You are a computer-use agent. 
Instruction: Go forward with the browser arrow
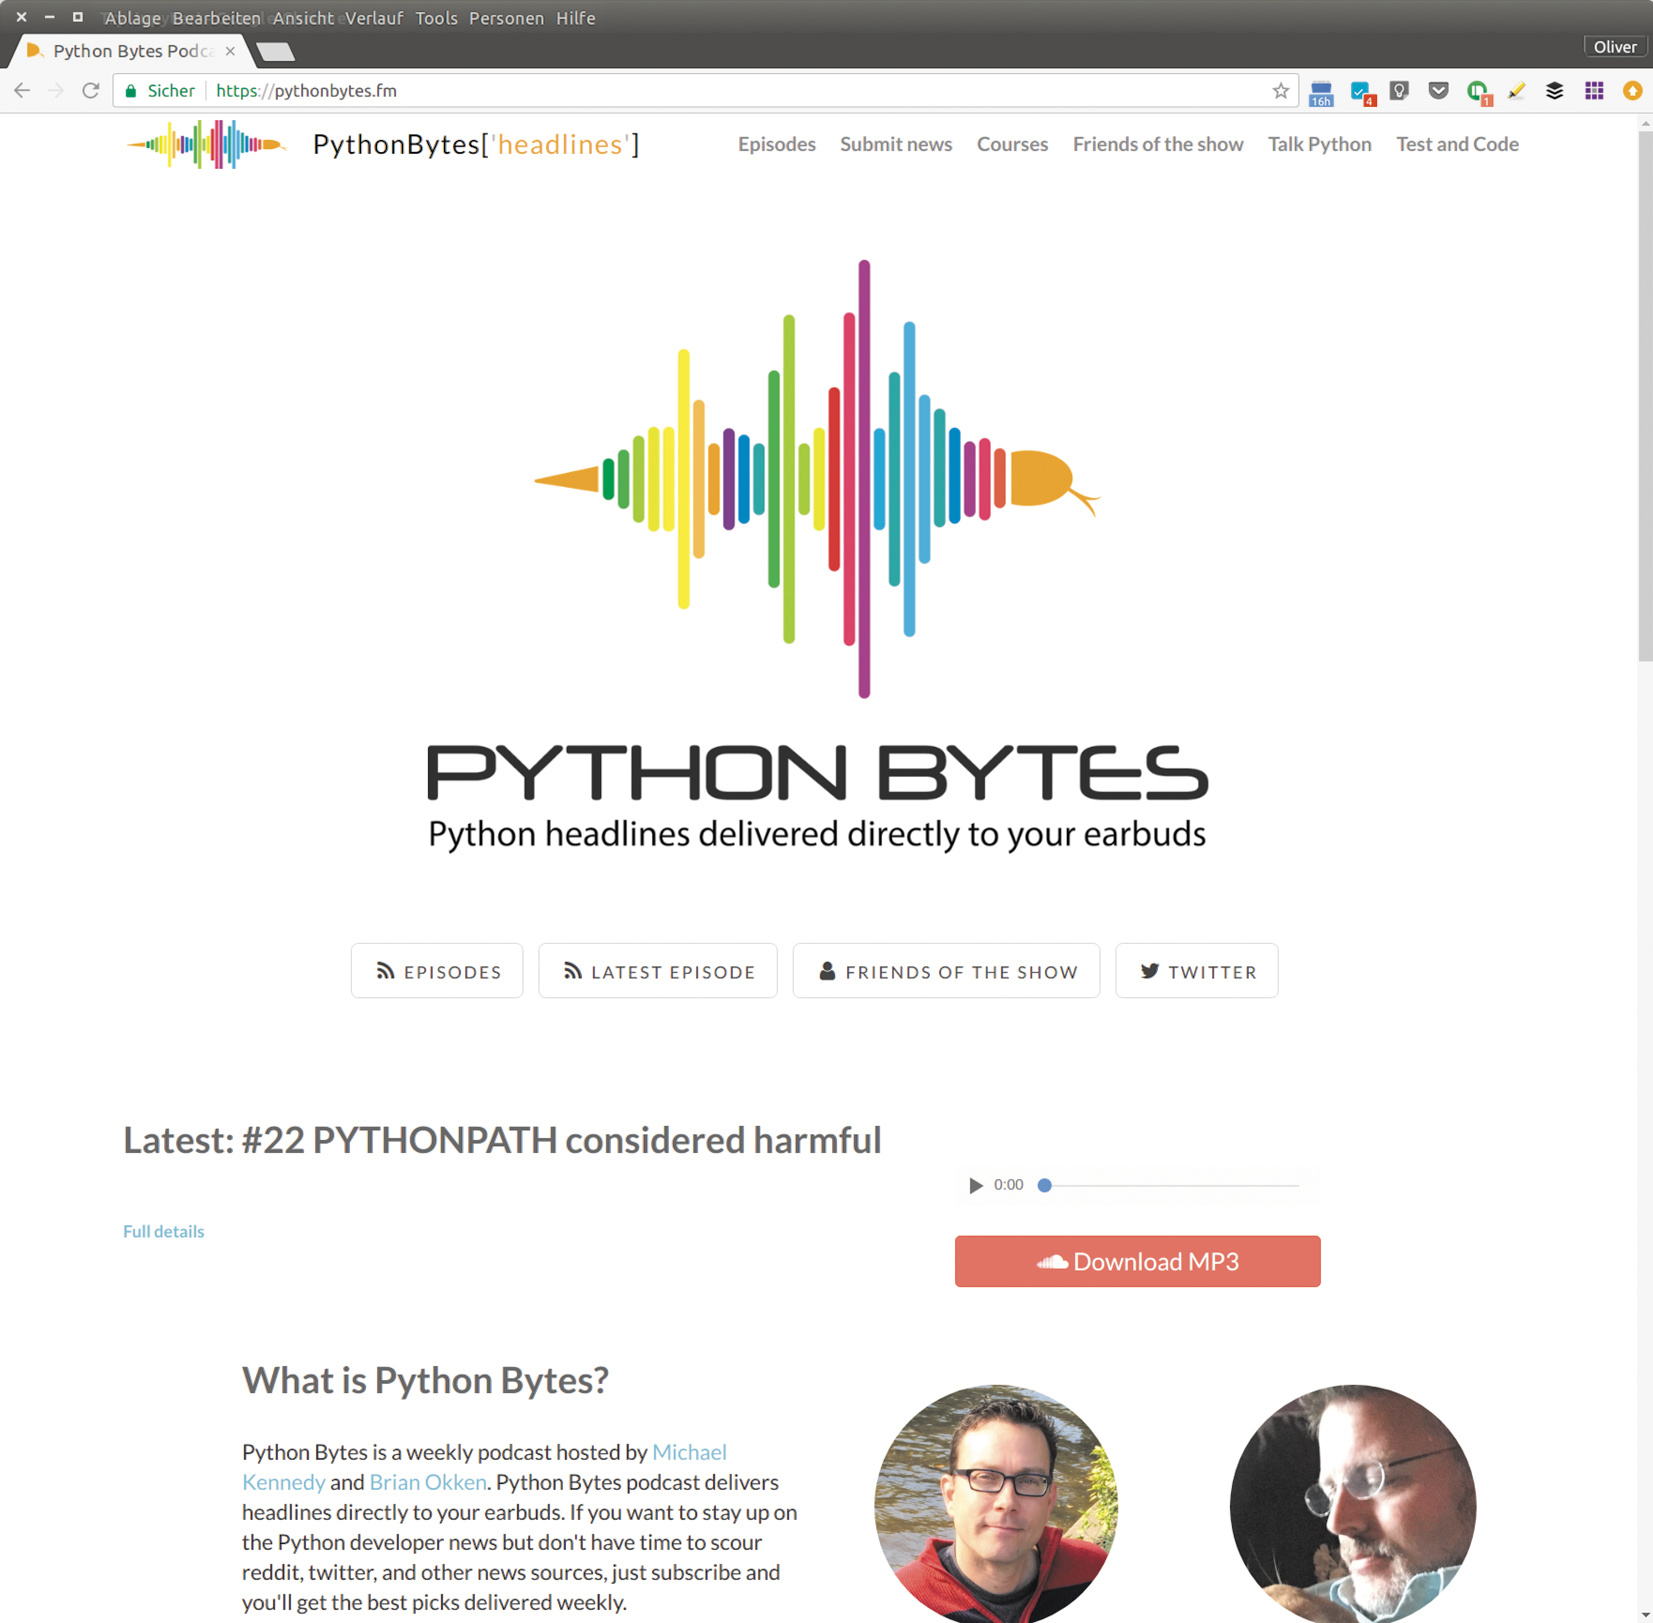56,91
